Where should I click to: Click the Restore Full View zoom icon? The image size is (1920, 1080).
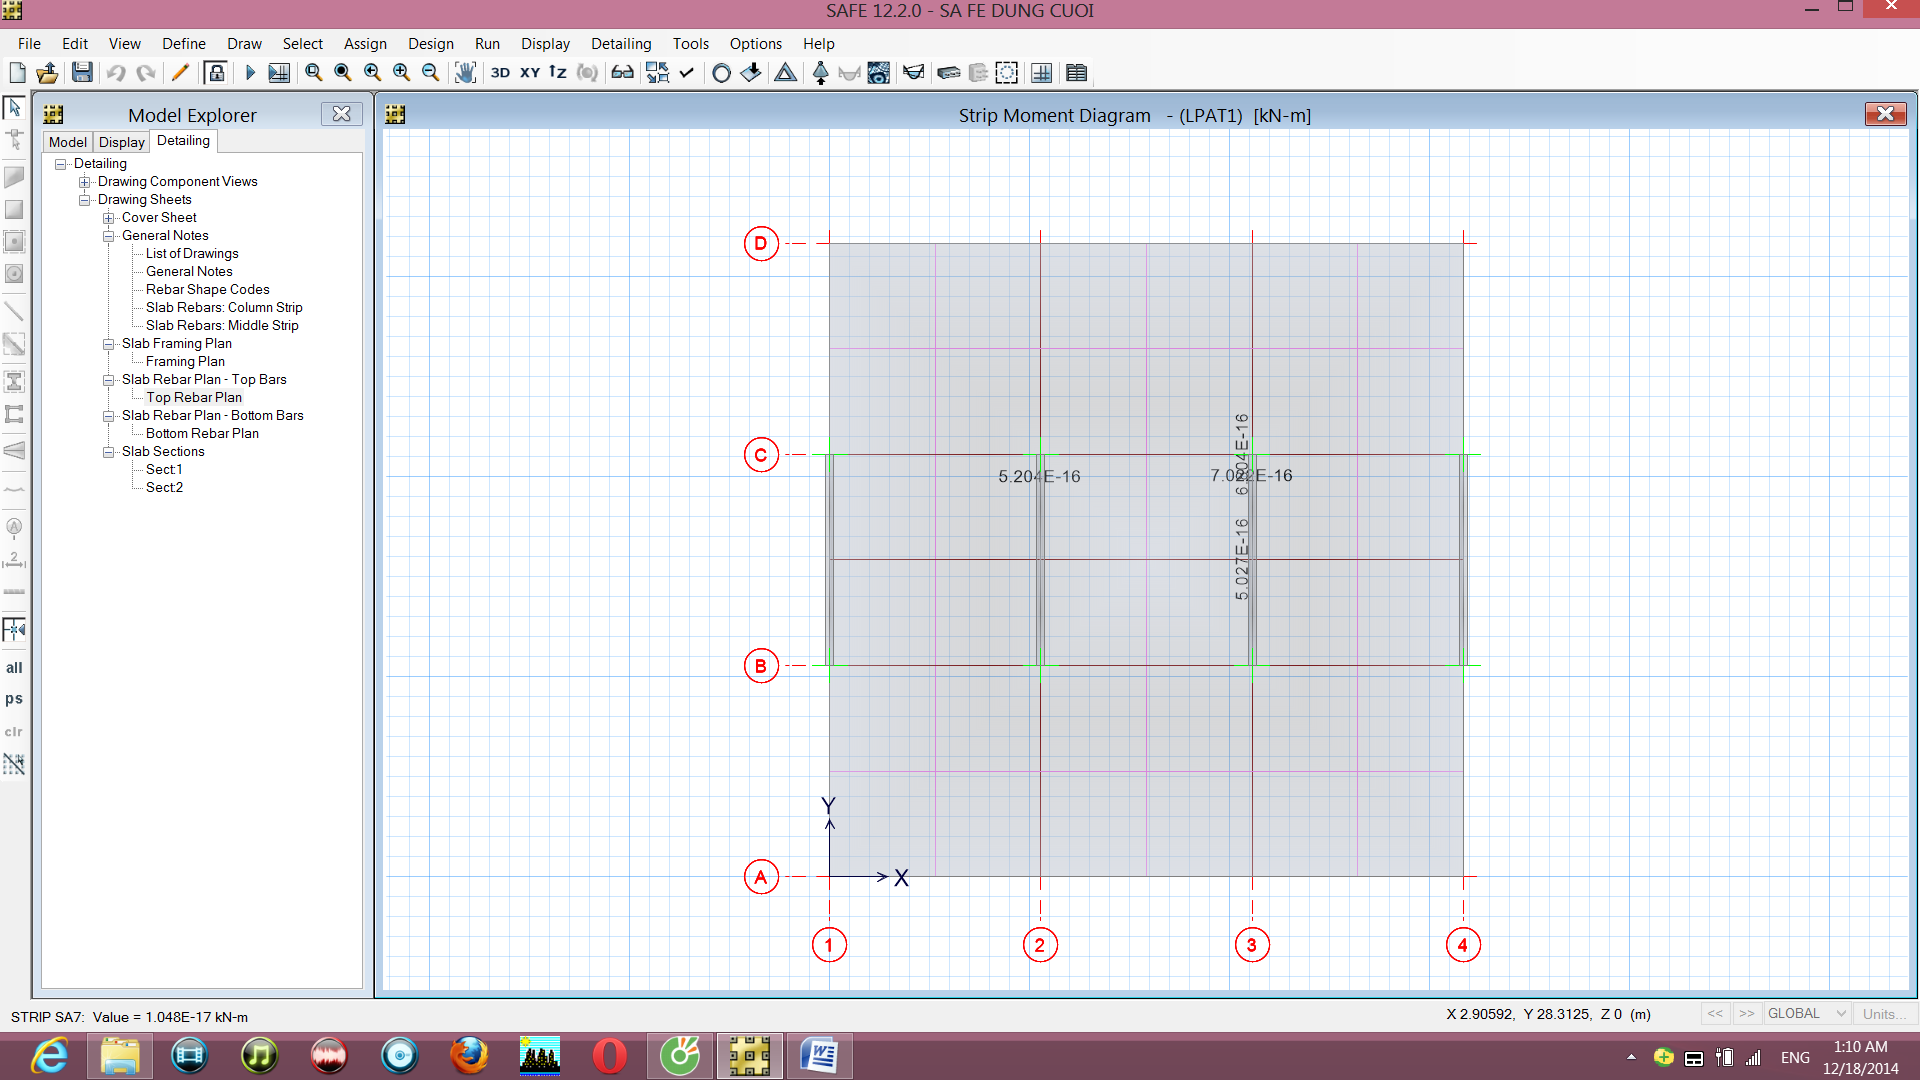(342, 72)
